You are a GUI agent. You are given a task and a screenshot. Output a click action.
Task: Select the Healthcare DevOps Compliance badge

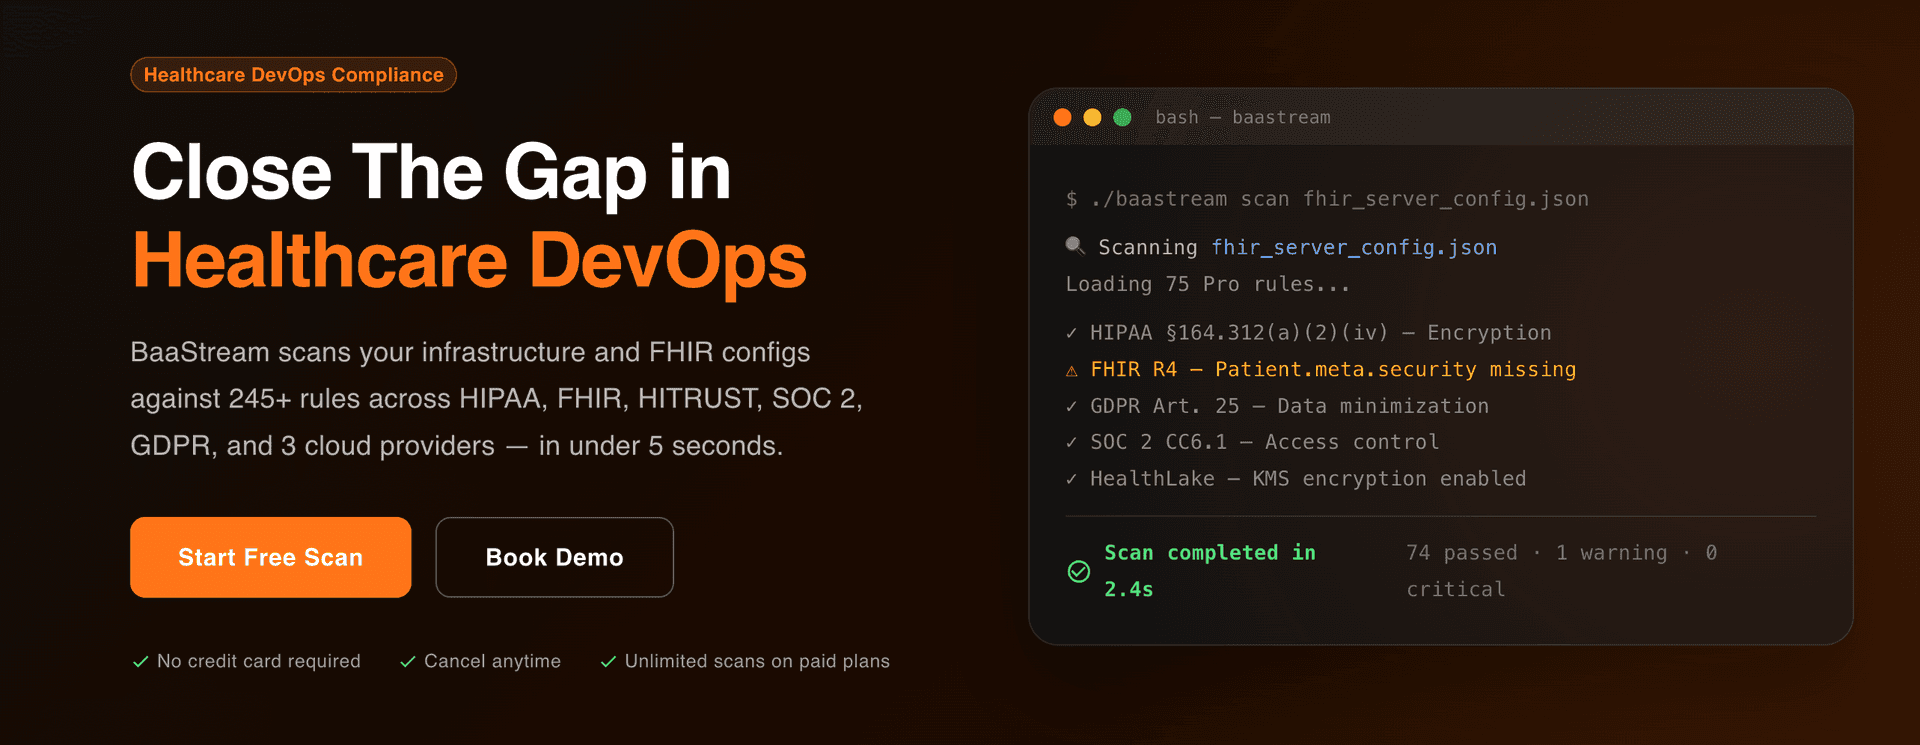(293, 75)
